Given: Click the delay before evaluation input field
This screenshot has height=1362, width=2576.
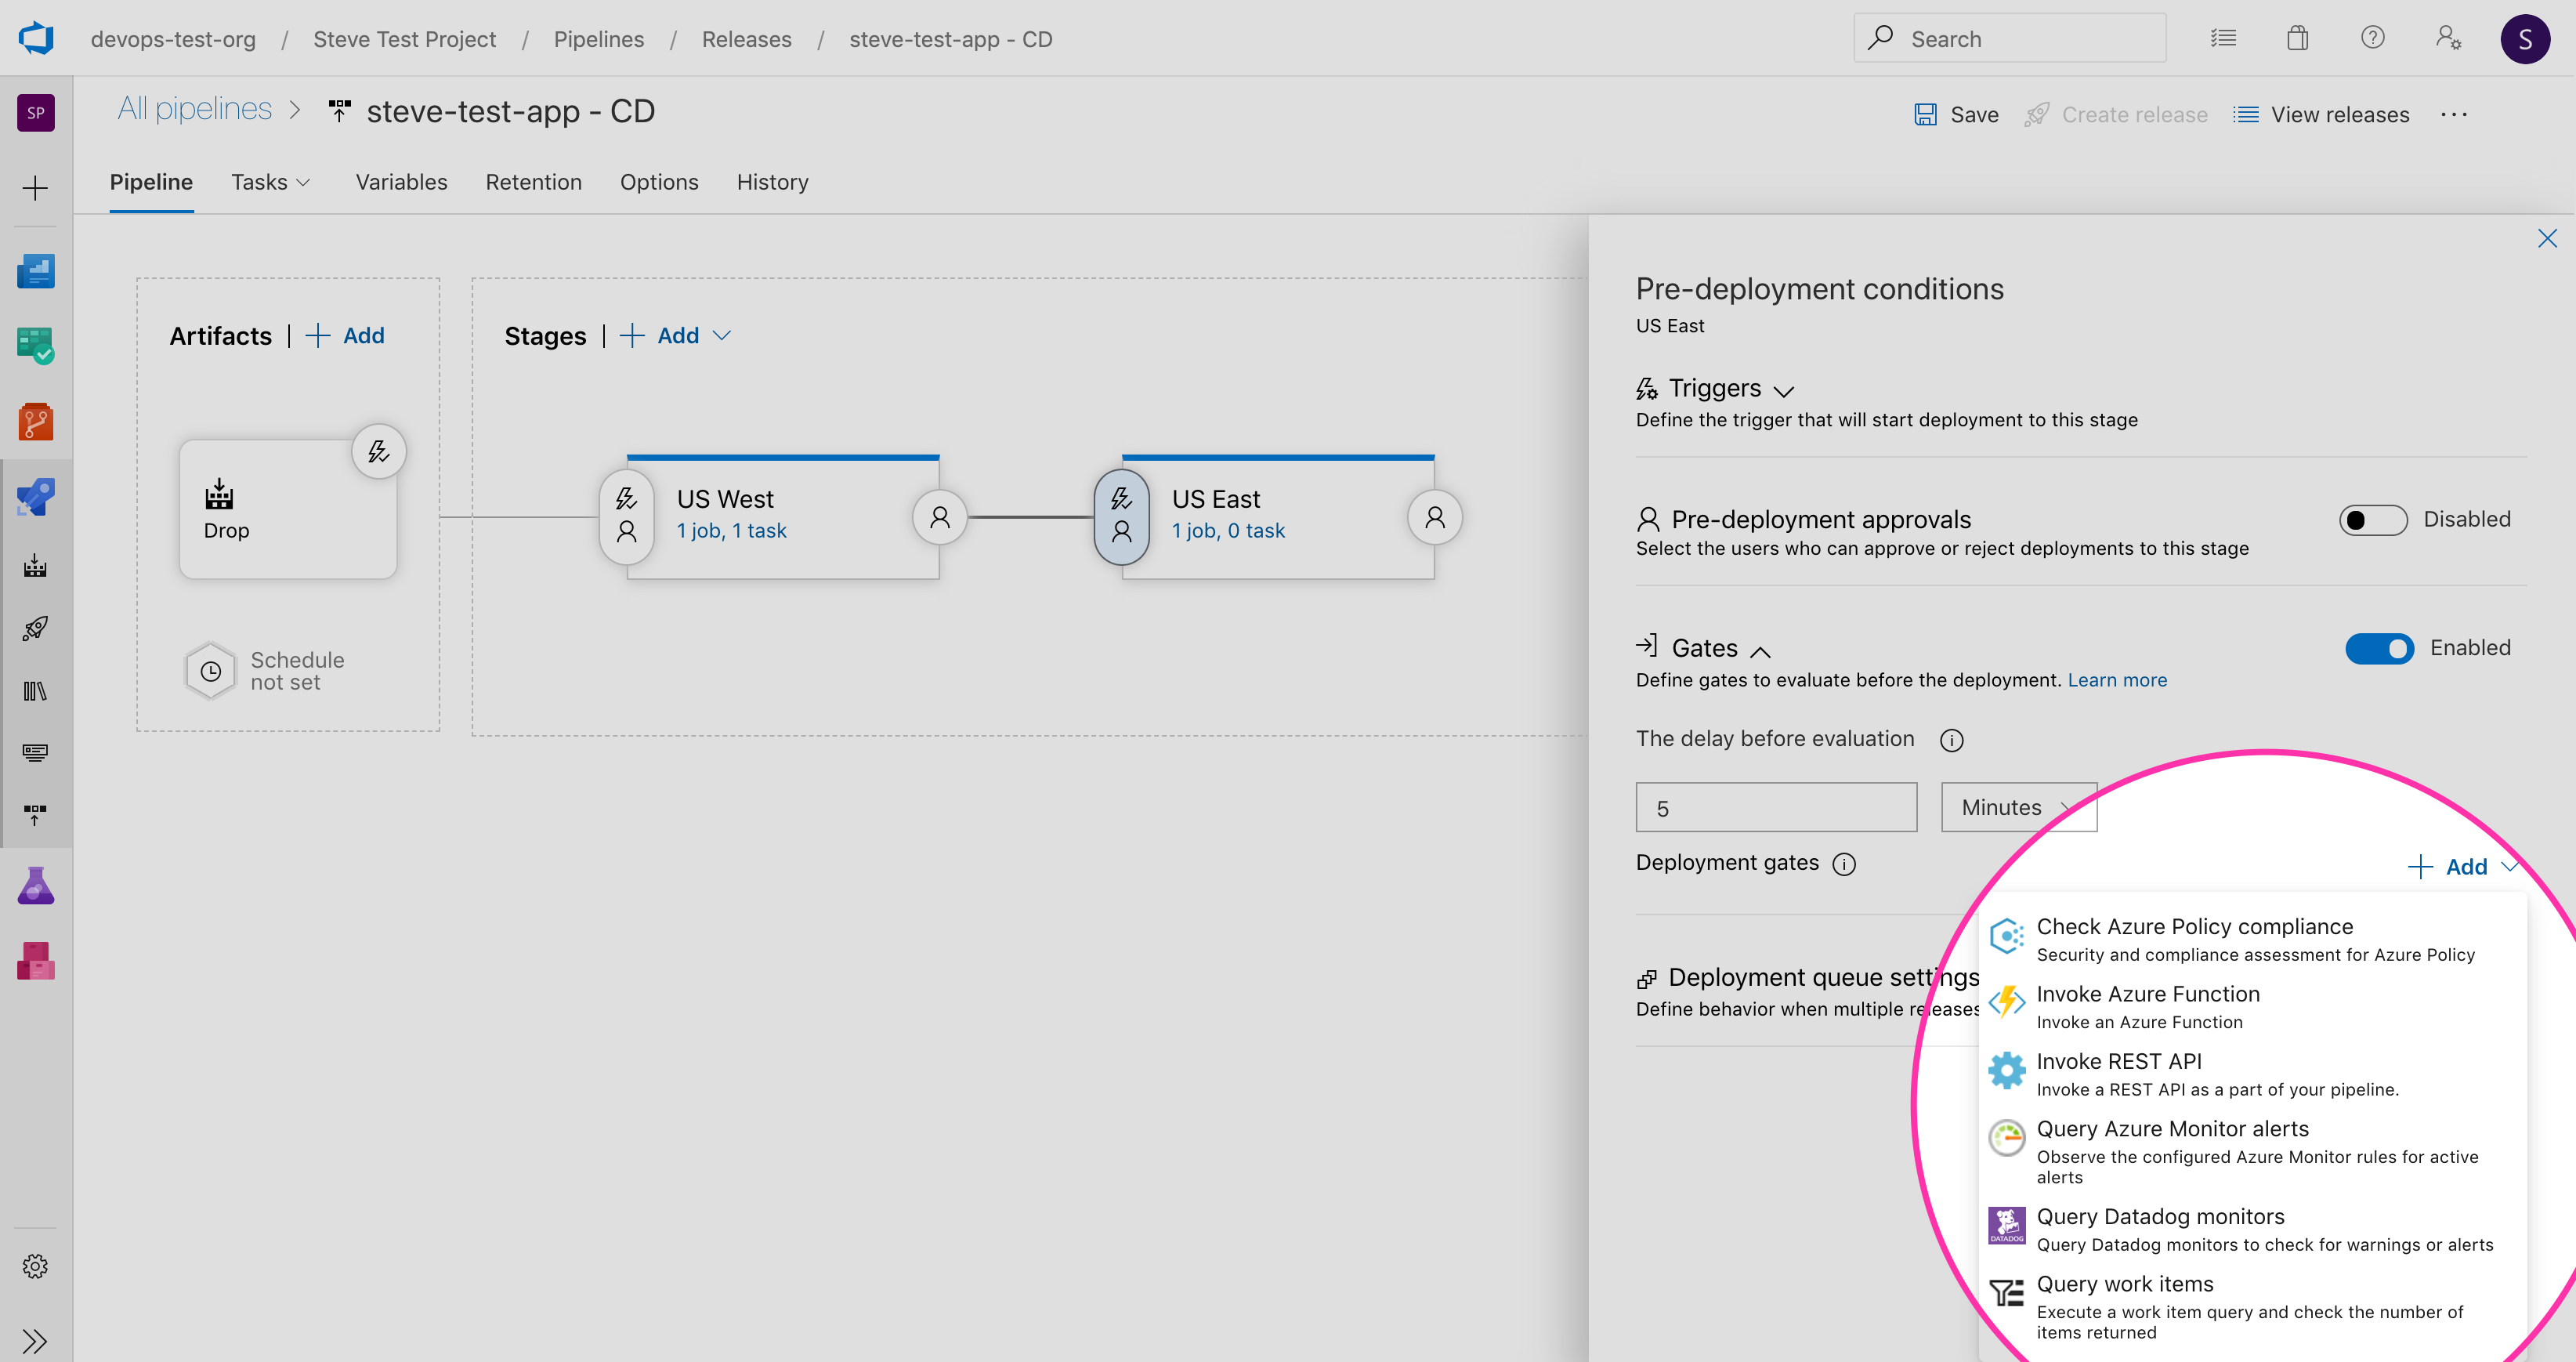Looking at the screenshot, I should (x=1776, y=807).
